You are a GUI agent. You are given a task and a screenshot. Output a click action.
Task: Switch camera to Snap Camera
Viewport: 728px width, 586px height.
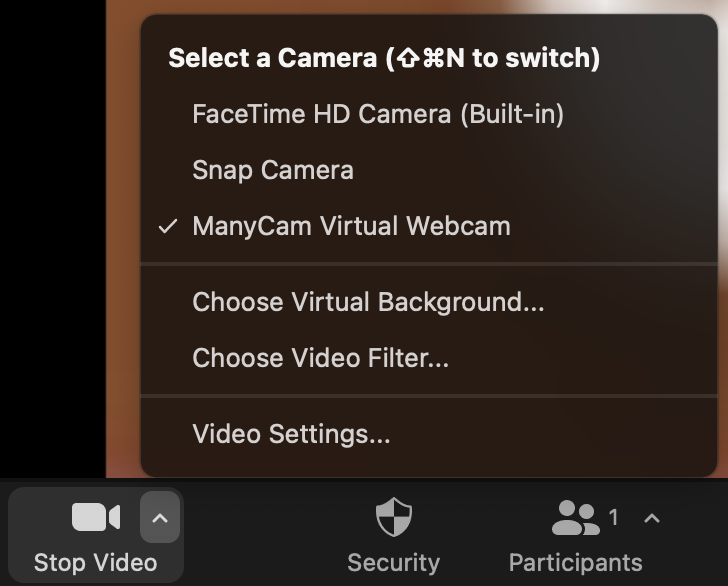(x=273, y=170)
